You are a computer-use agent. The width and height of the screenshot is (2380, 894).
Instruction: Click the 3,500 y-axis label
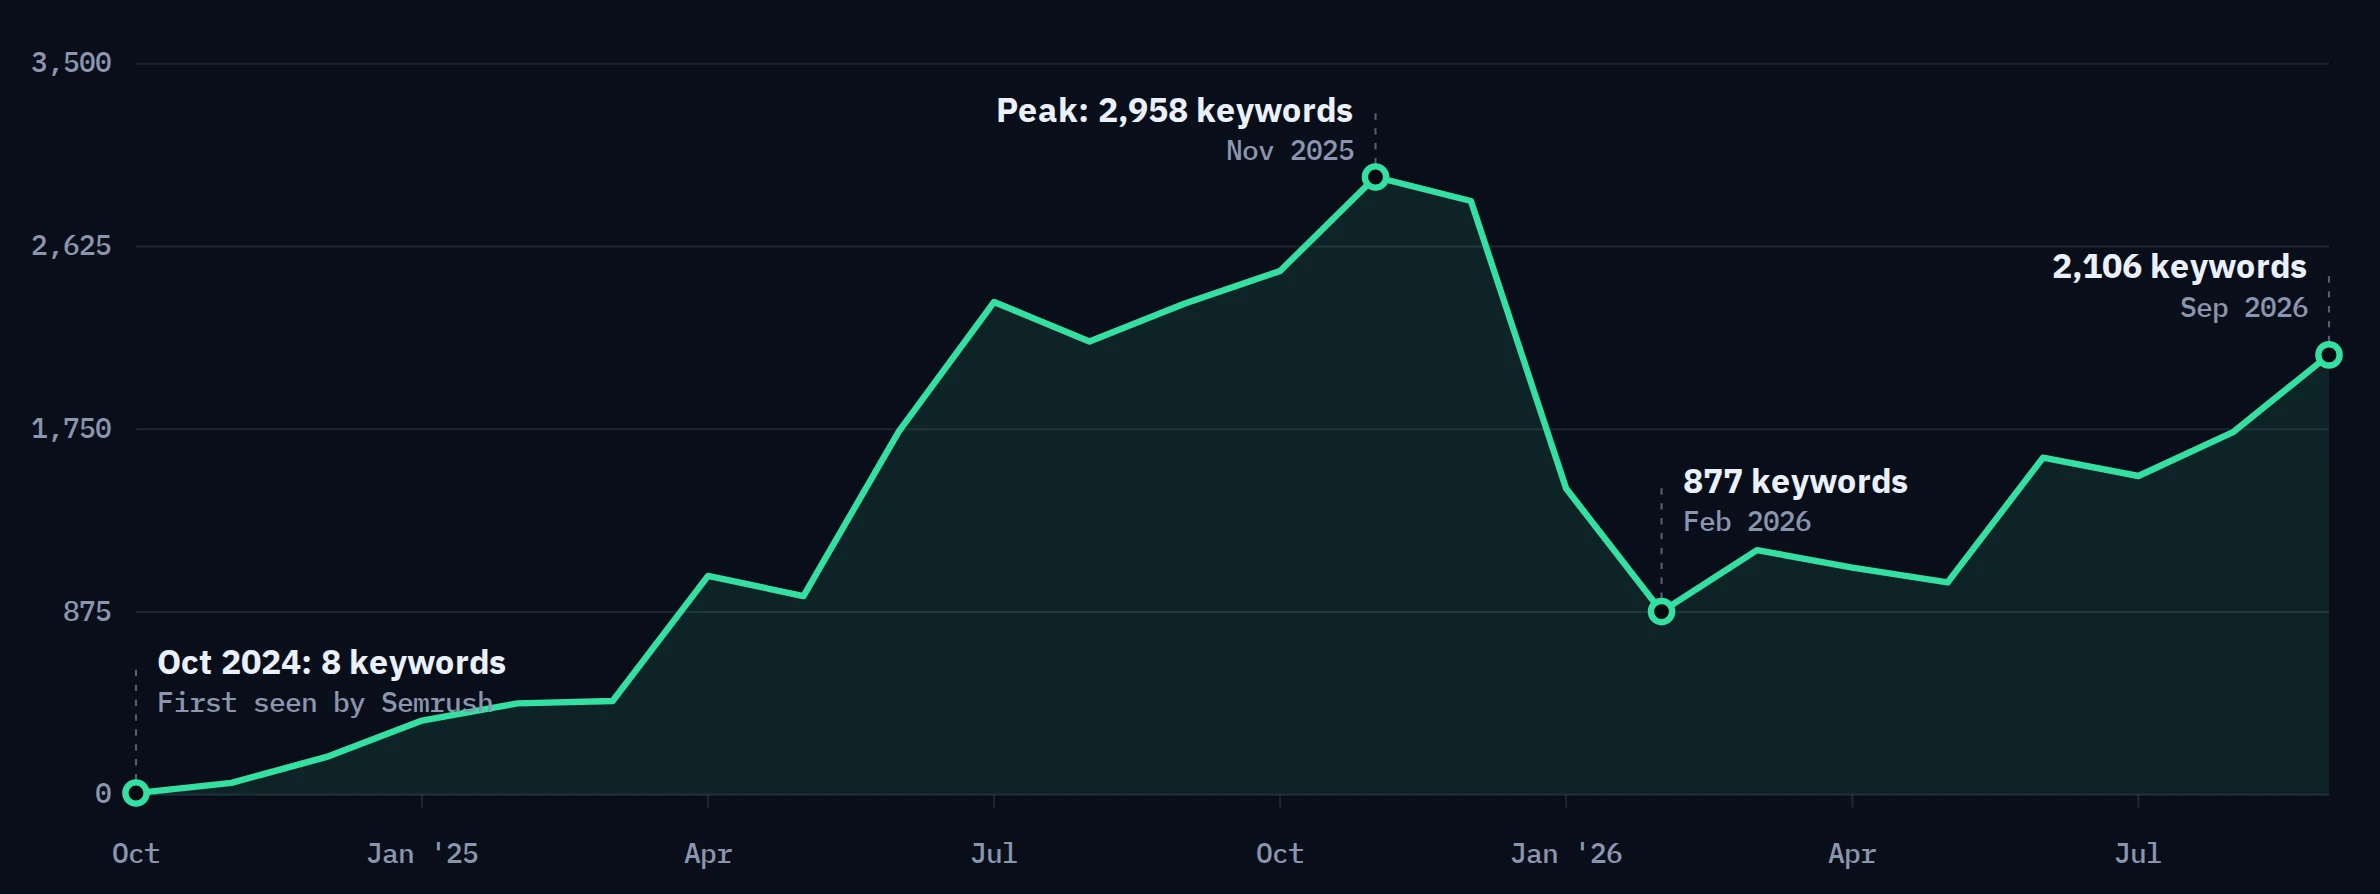click(x=71, y=63)
